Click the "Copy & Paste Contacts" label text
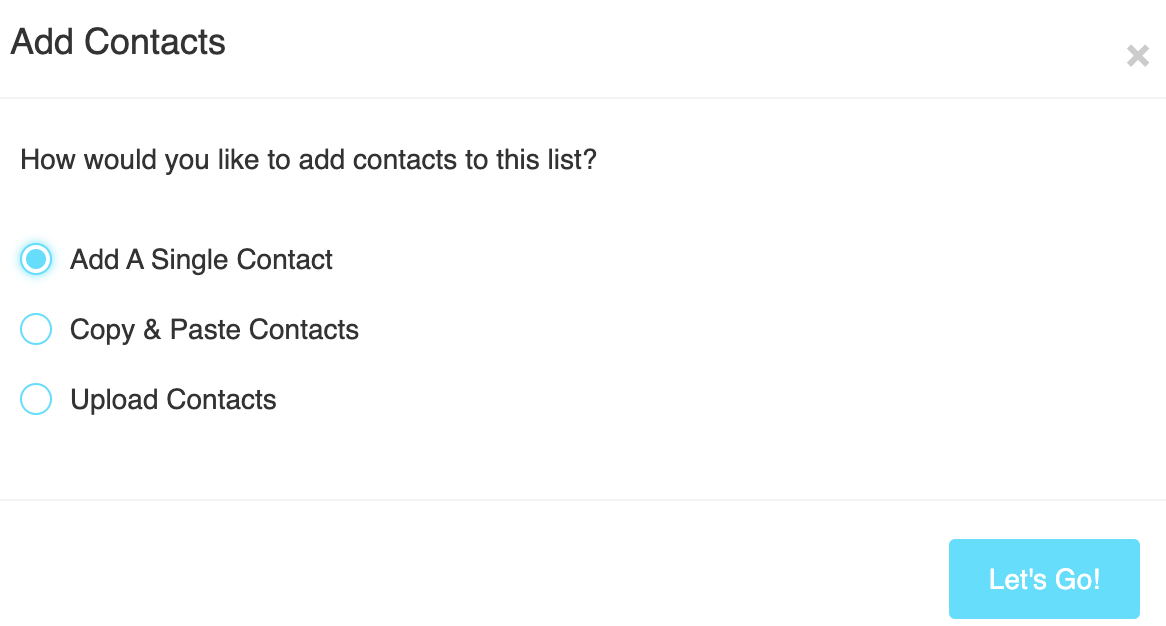Viewport: 1166px width, 626px height. [x=214, y=330]
